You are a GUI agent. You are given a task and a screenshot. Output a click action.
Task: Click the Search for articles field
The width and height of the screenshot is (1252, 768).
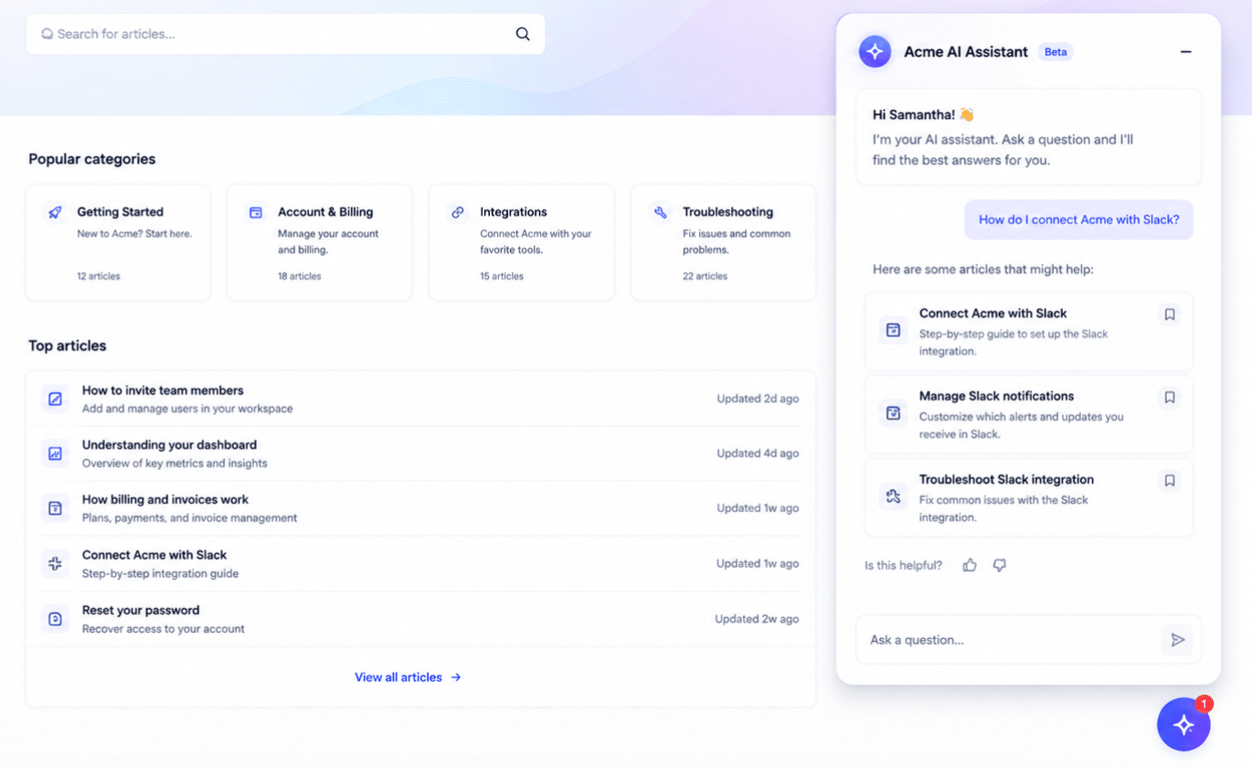tap(285, 34)
